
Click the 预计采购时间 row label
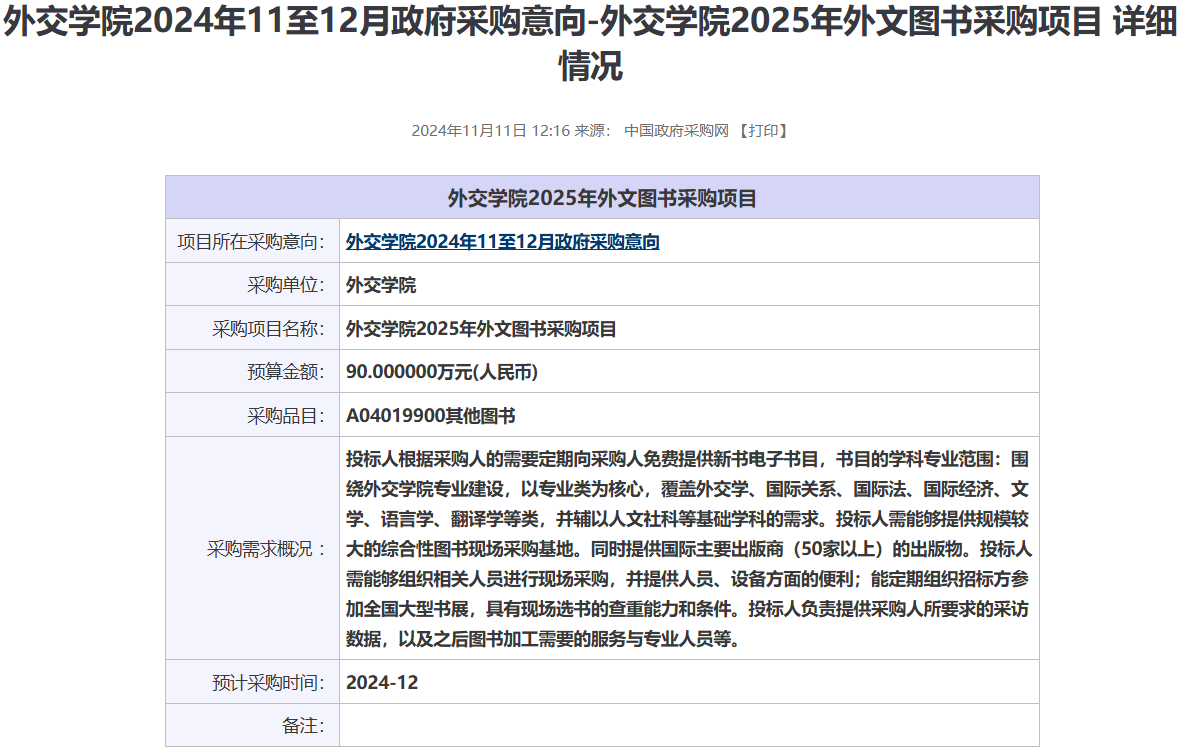[x=268, y=683]
